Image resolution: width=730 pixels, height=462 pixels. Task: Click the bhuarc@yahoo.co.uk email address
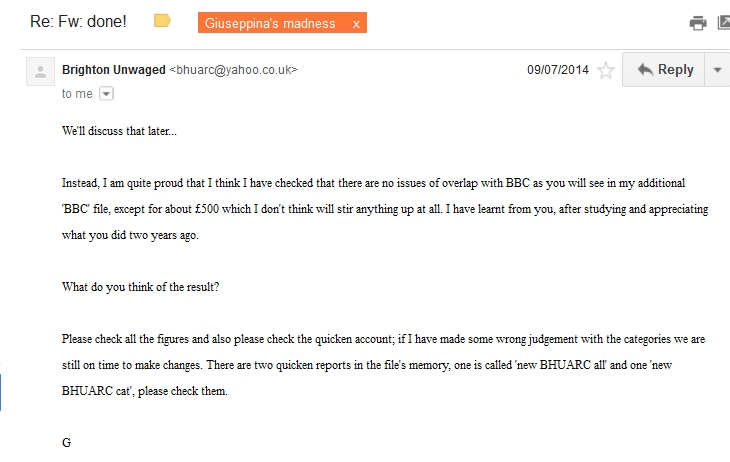(234, 70)
